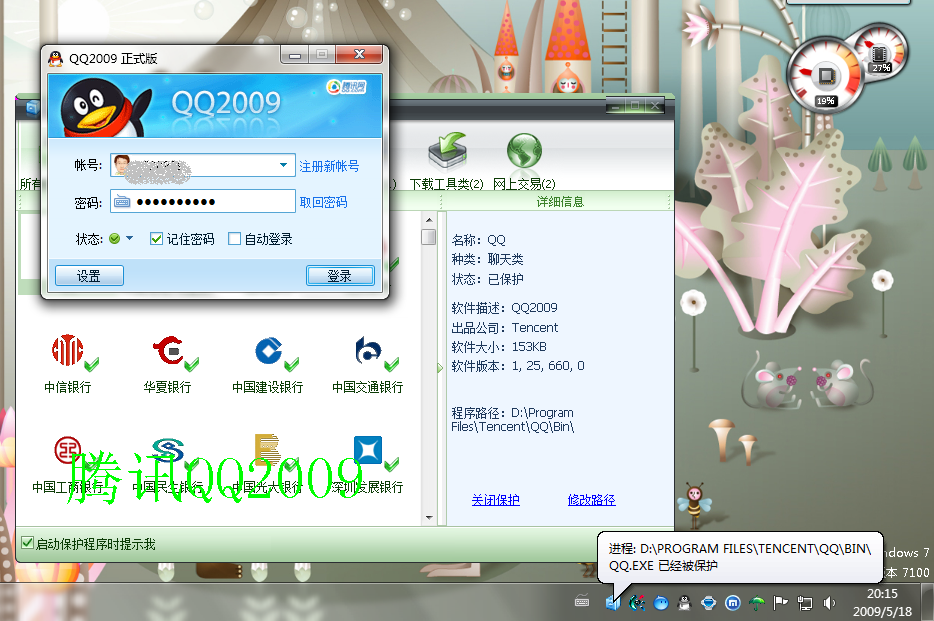Select the 中国工商银行 icon
Viewport: 934px width, 621px height.
(67, 450)
